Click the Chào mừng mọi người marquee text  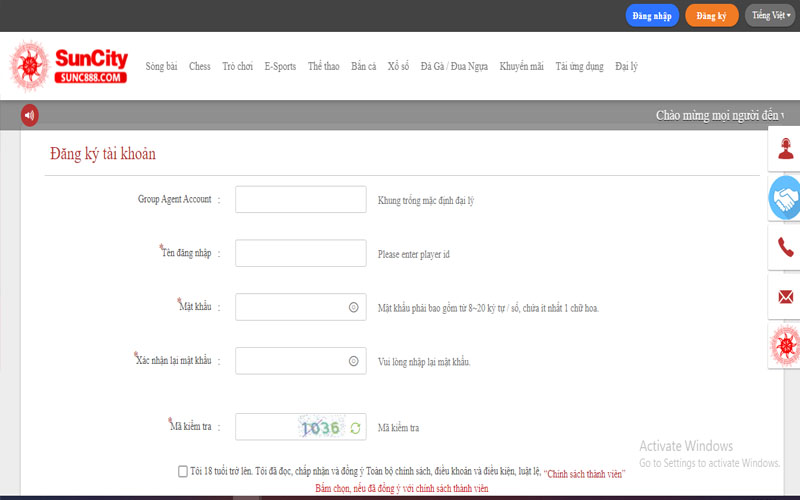[x=720, y=115]
